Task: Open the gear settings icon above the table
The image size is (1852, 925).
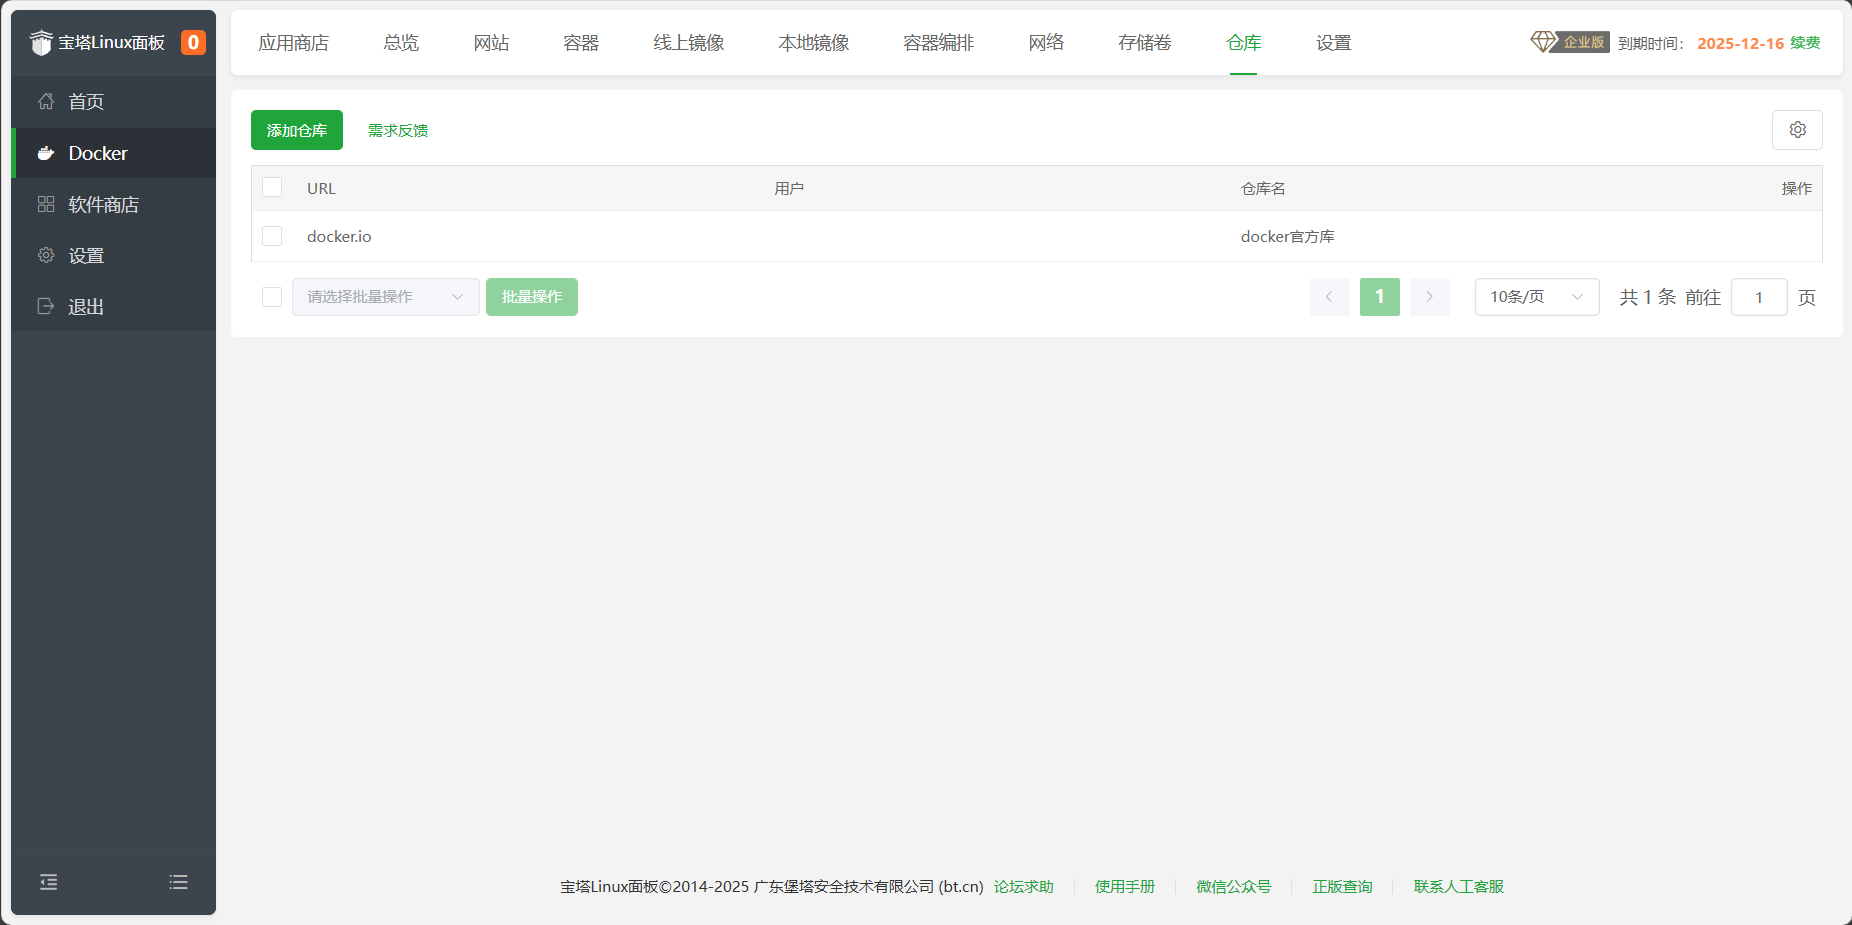Action: 1797,129
